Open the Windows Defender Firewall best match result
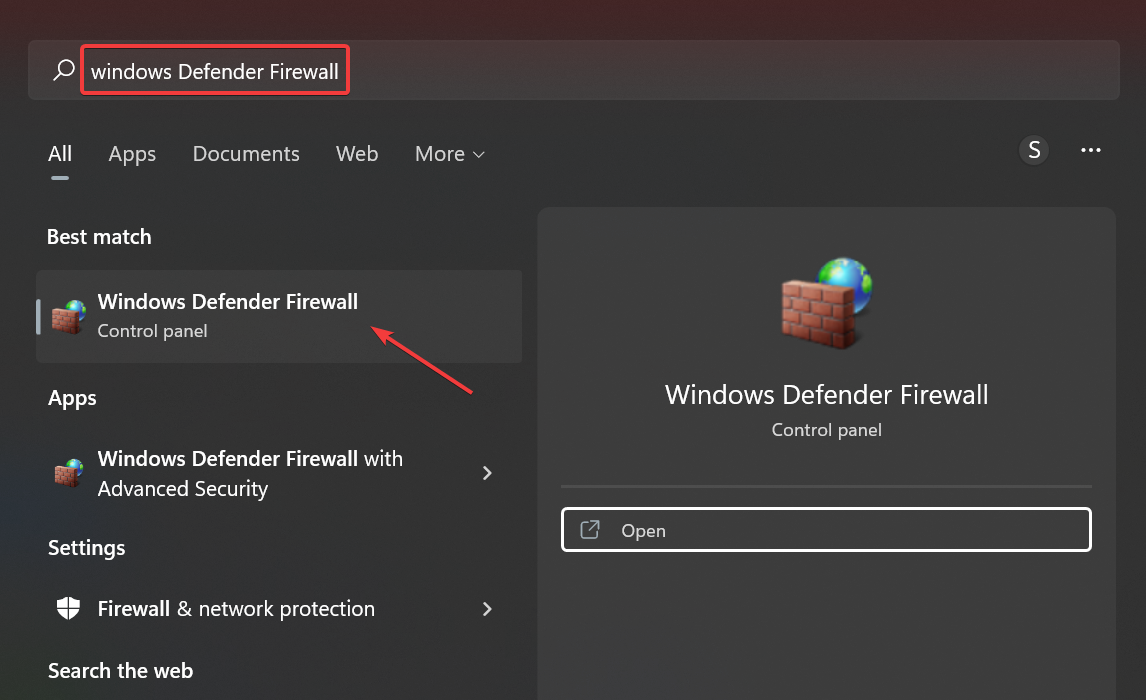The width and height of the screenshot is (1146, 700). pos(279,316)
